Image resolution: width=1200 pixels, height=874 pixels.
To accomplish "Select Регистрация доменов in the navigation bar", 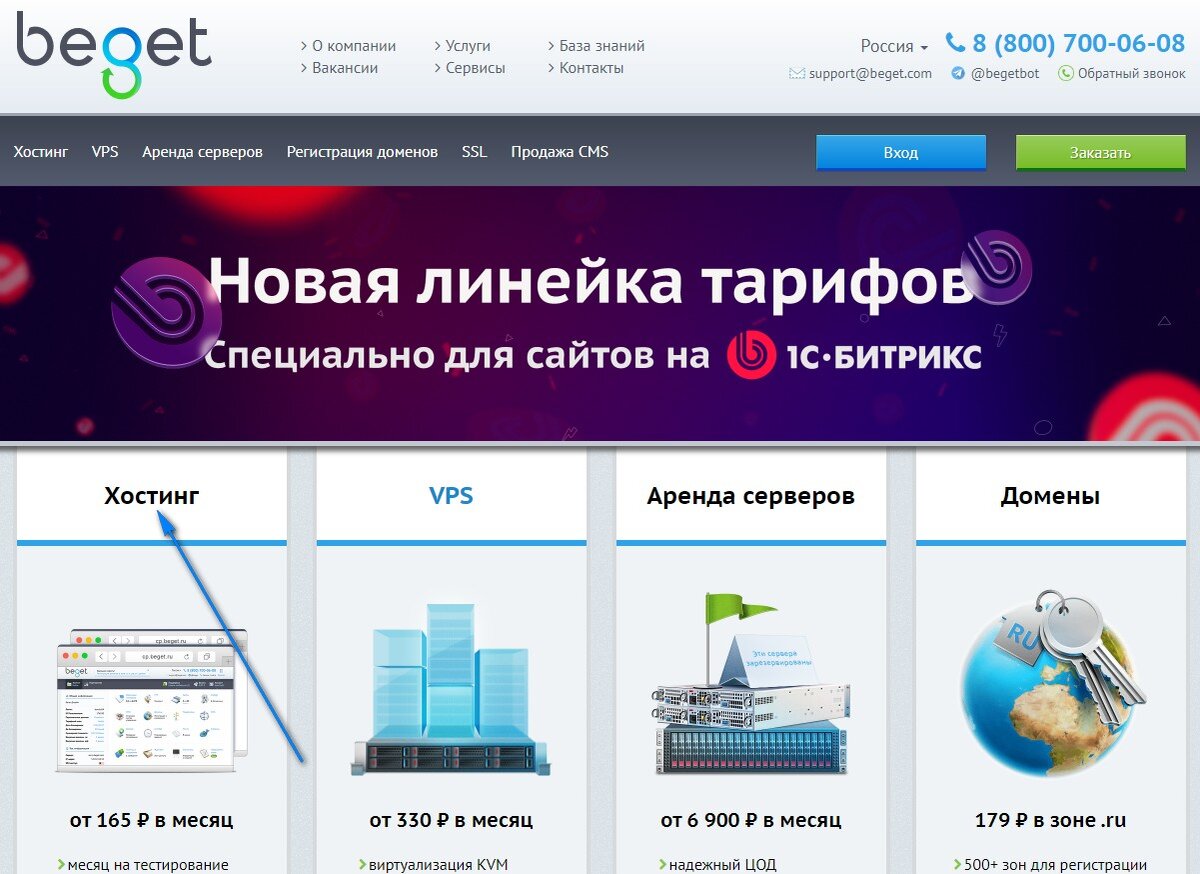I will [362, 152].
